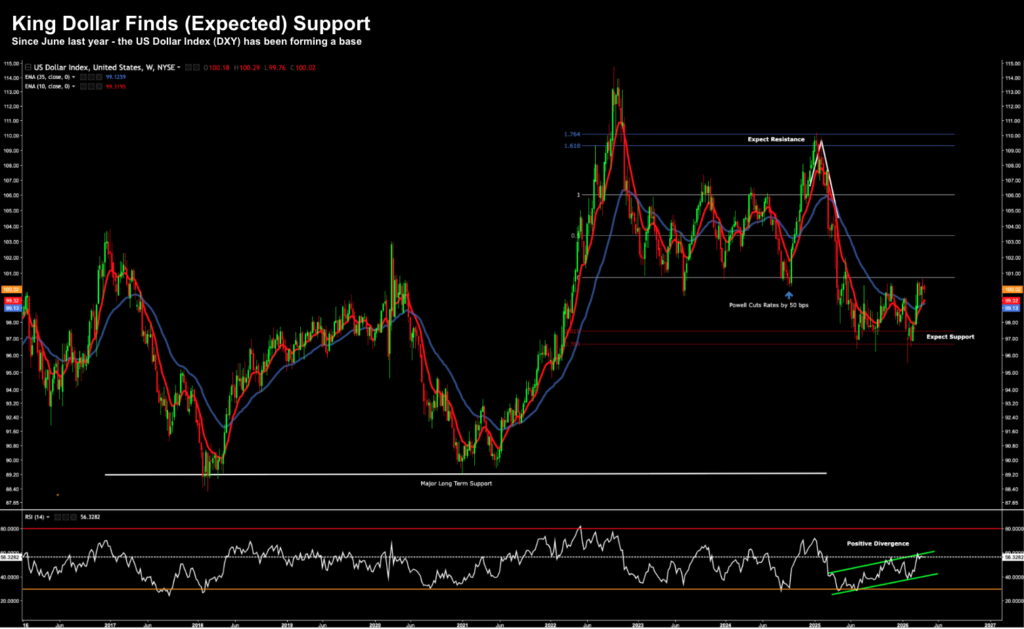Open the RSI (14) dropdown arrow
1024x629 pixels.
pos(48,517)
